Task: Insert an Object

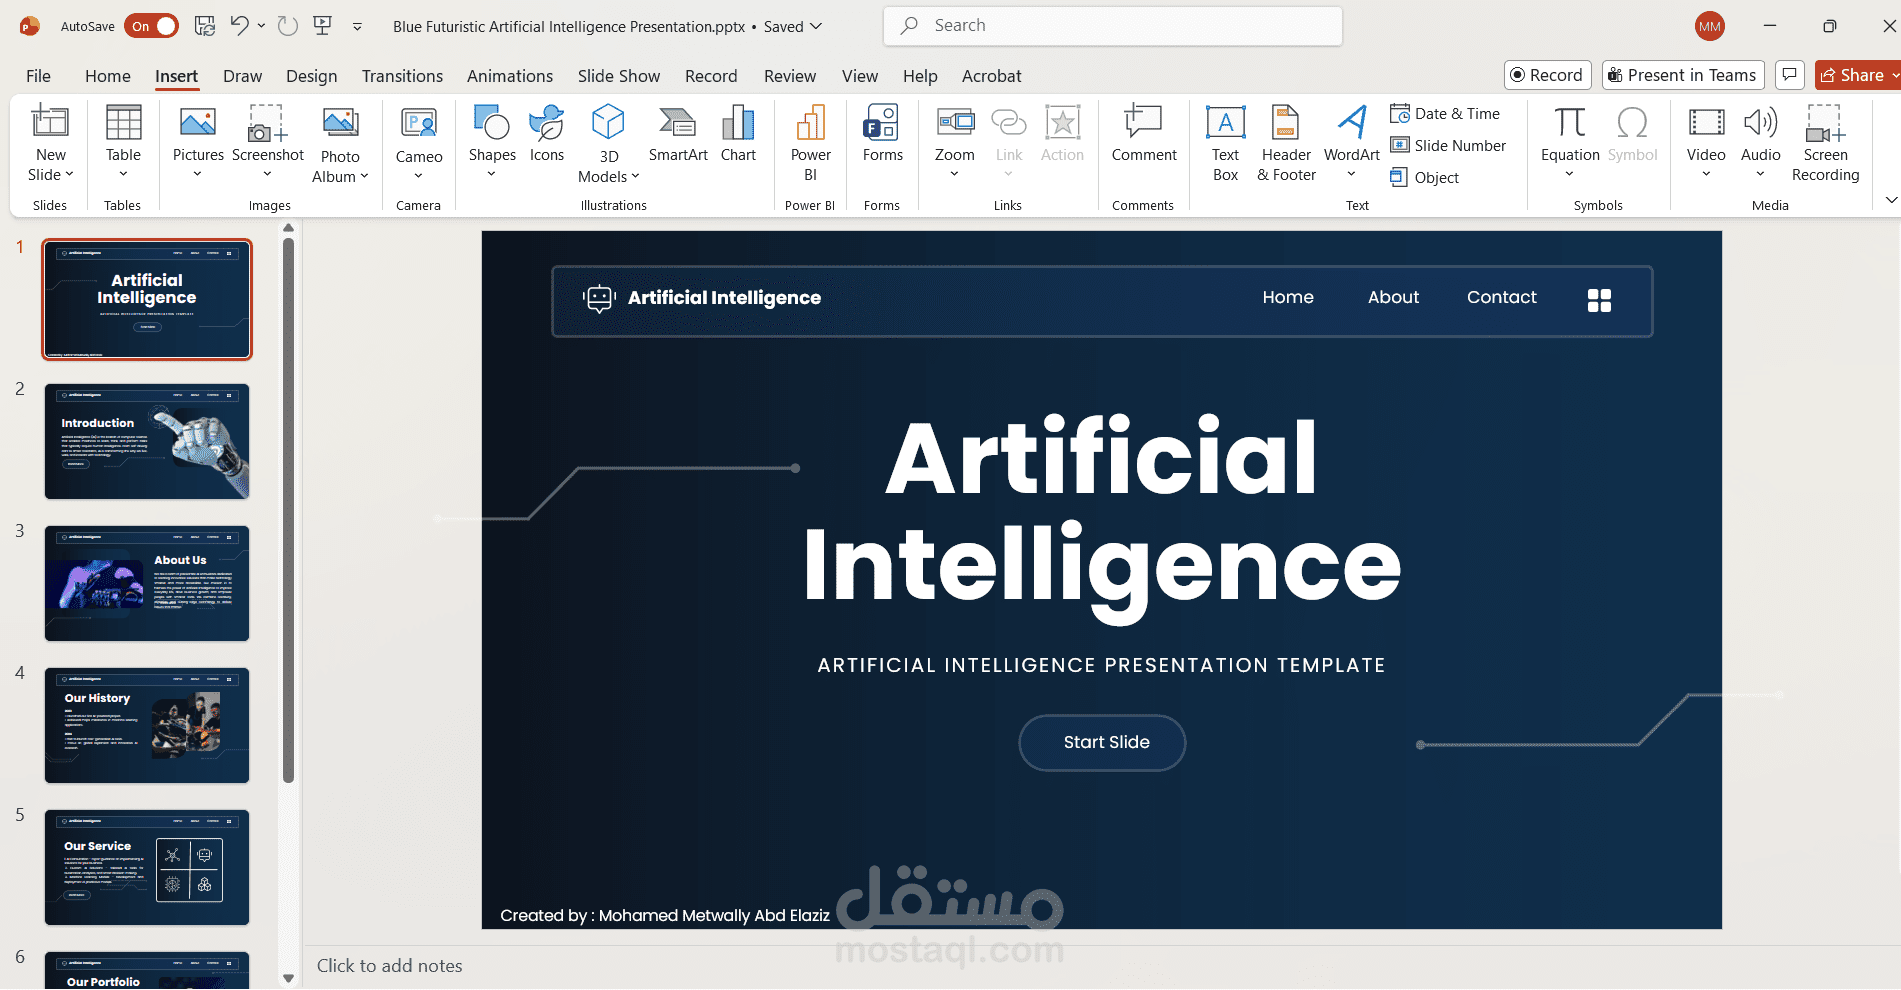Action: click(x=1425, y=178)
